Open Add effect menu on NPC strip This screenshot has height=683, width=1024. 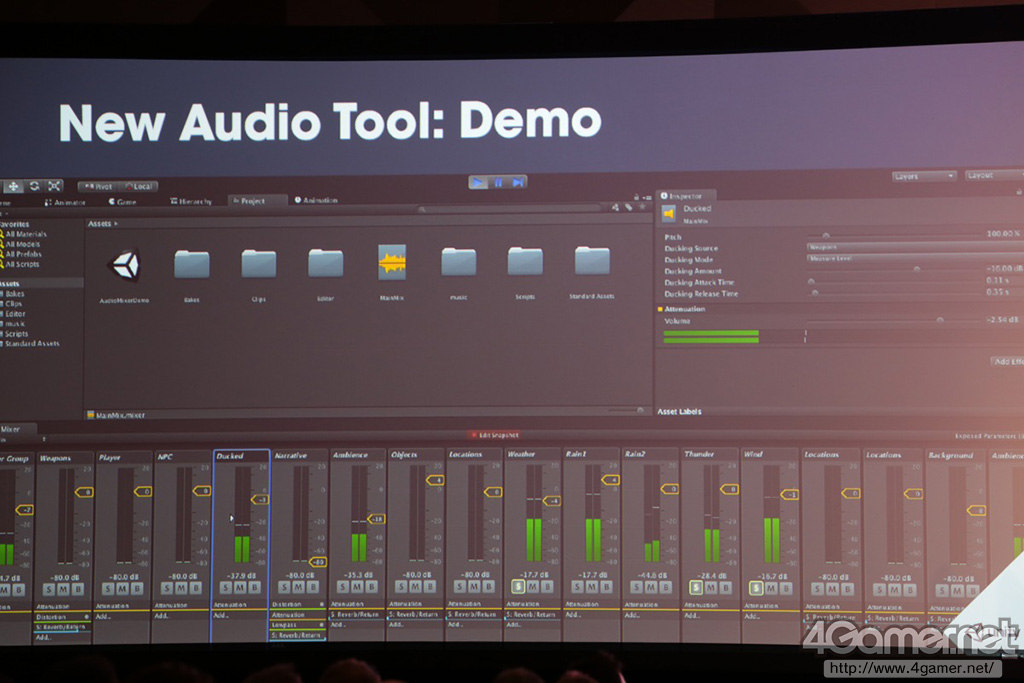[x=162, y=616]
